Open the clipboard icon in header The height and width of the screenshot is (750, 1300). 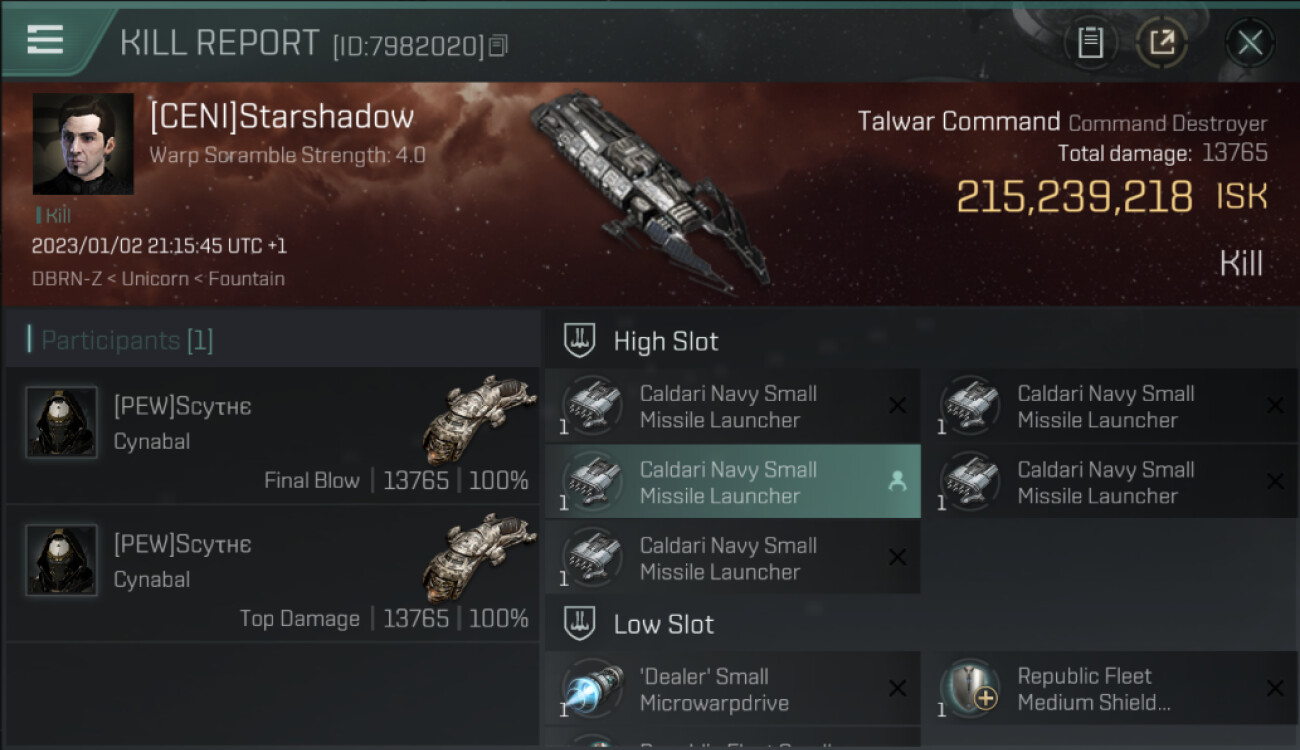(1090, 43)
